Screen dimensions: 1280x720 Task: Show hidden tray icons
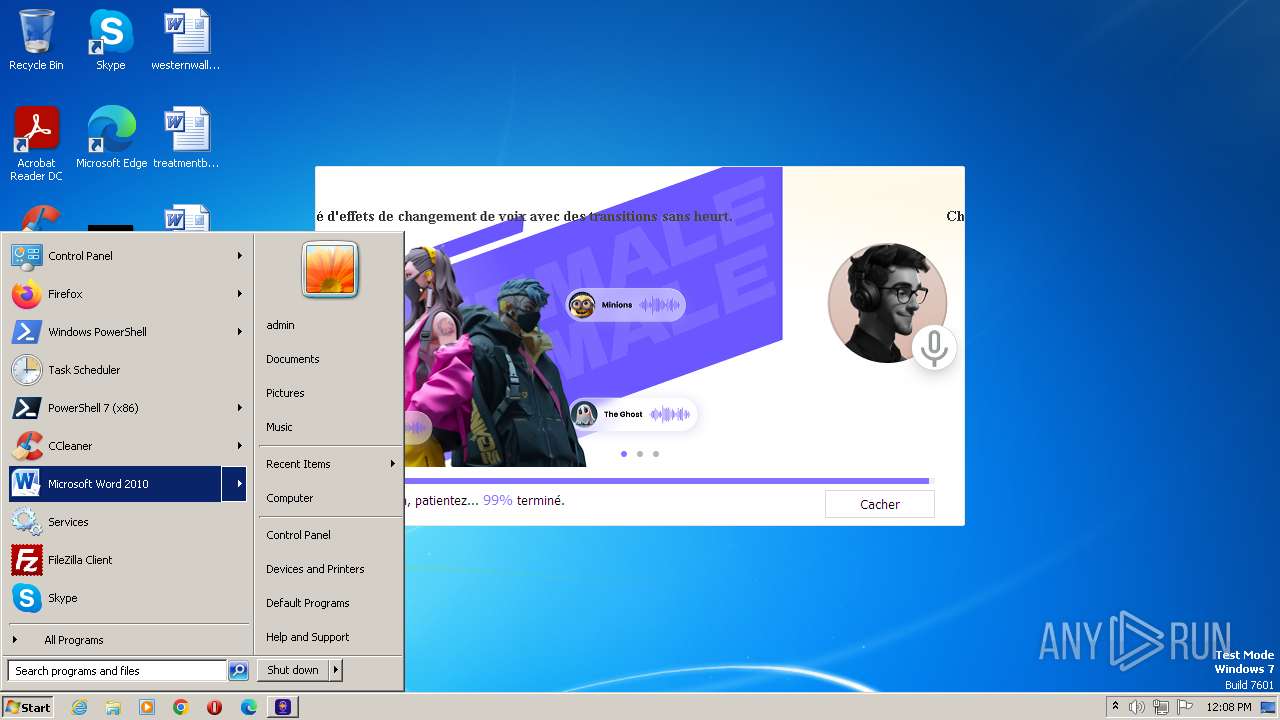pos(1115,707)
